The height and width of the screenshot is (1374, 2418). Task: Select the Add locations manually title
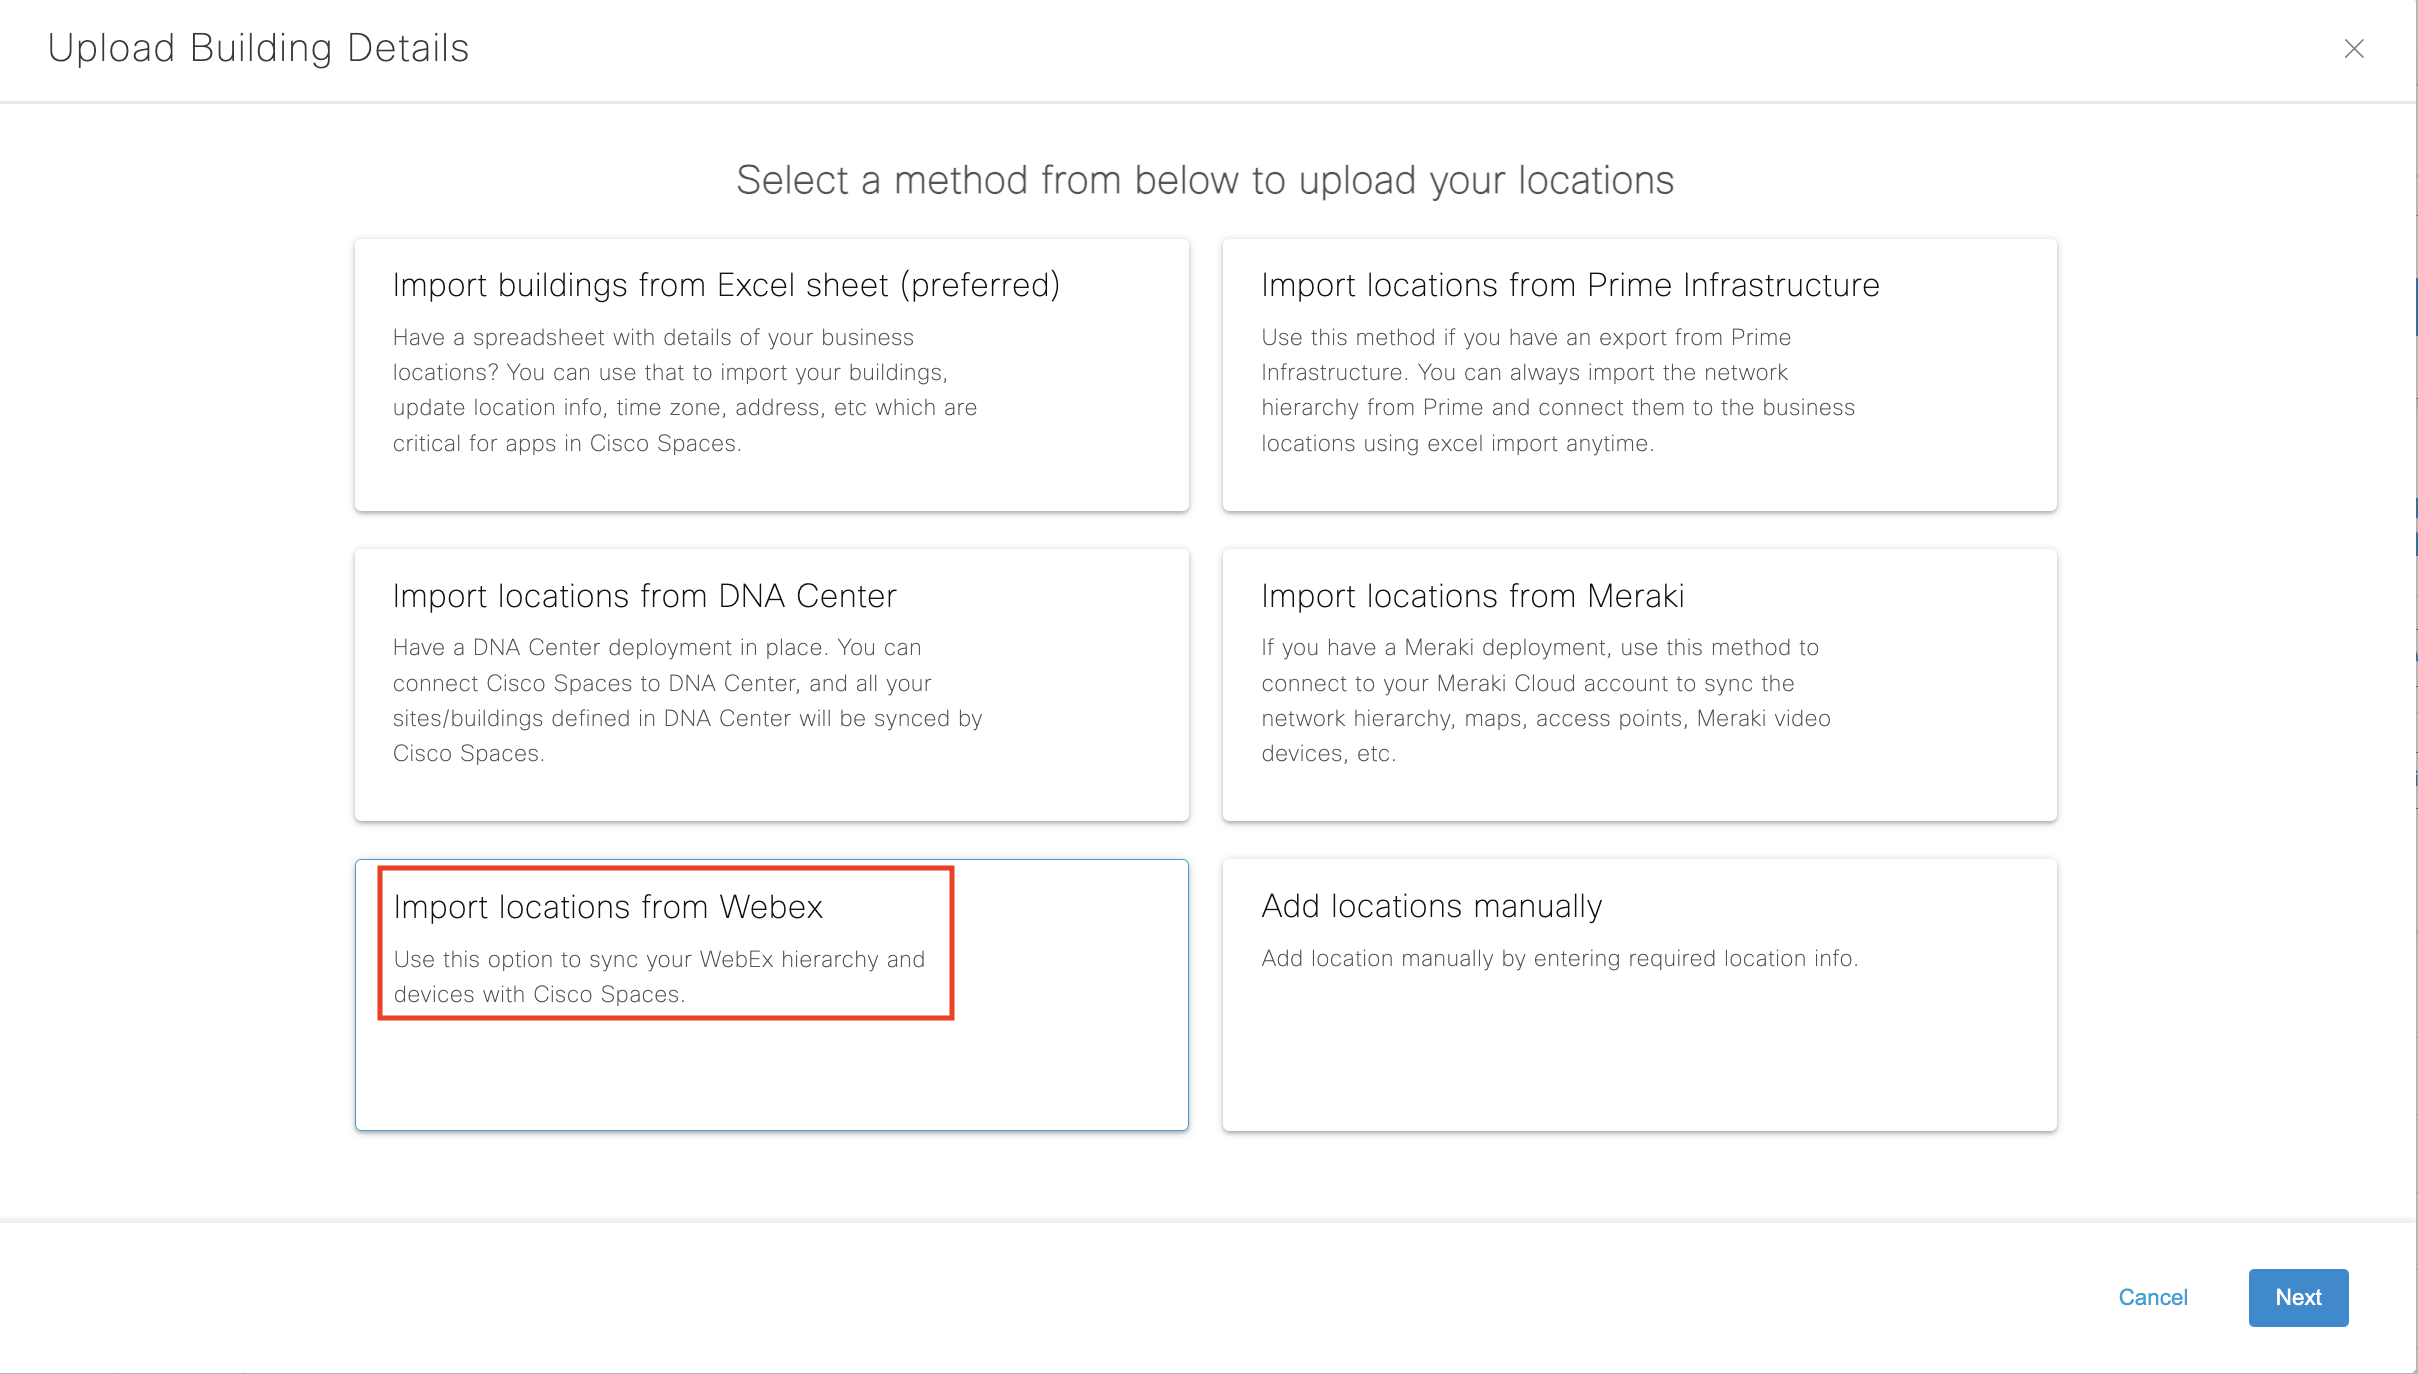1431,906
